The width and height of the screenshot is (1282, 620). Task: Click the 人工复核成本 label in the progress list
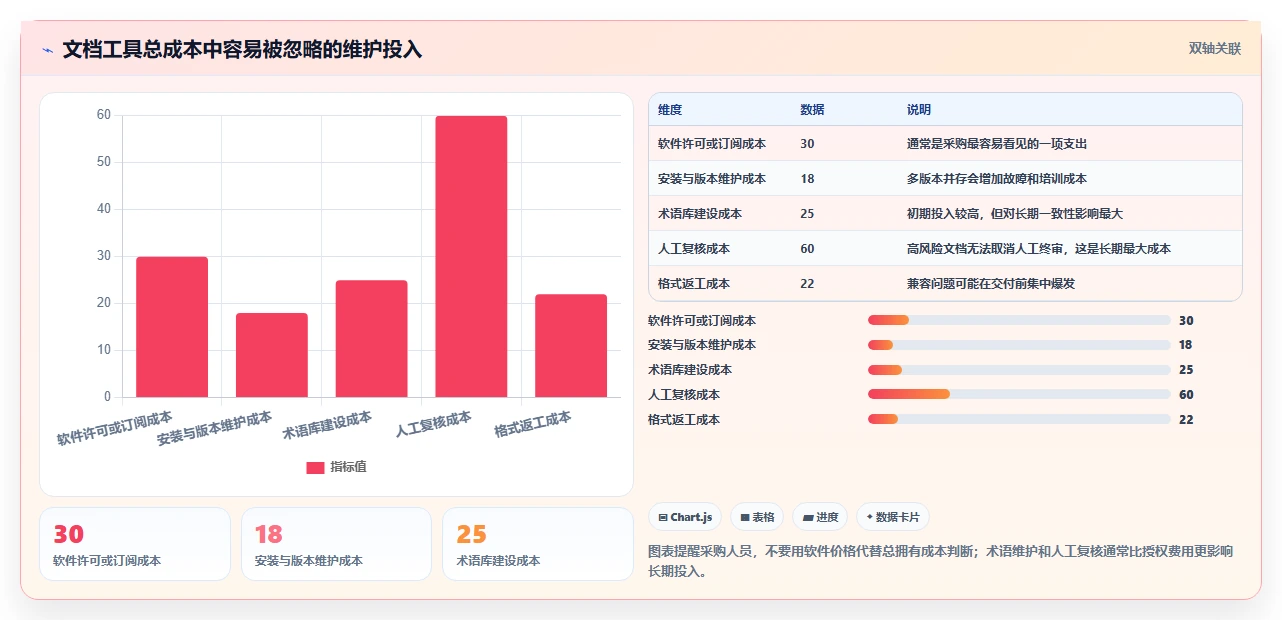[x=684, y=395]
